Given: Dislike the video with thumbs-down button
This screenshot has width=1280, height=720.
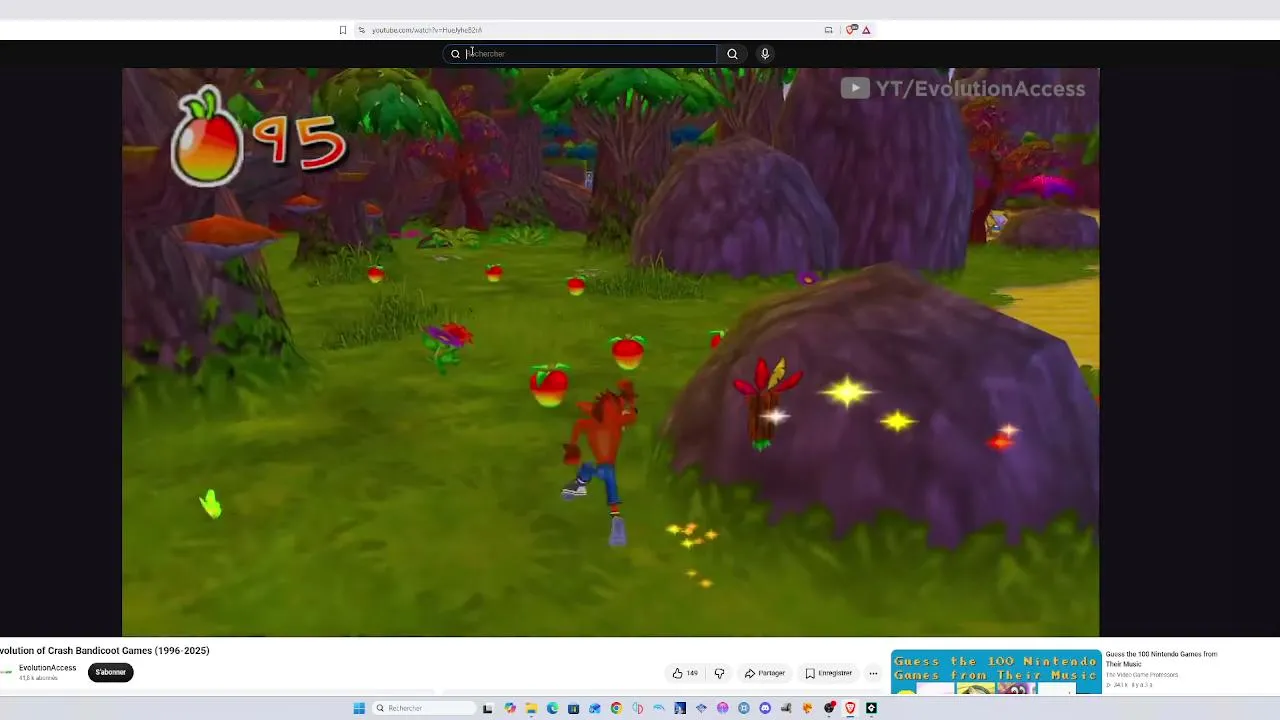Looking at the screenshot, I should (x=719, y=673).
